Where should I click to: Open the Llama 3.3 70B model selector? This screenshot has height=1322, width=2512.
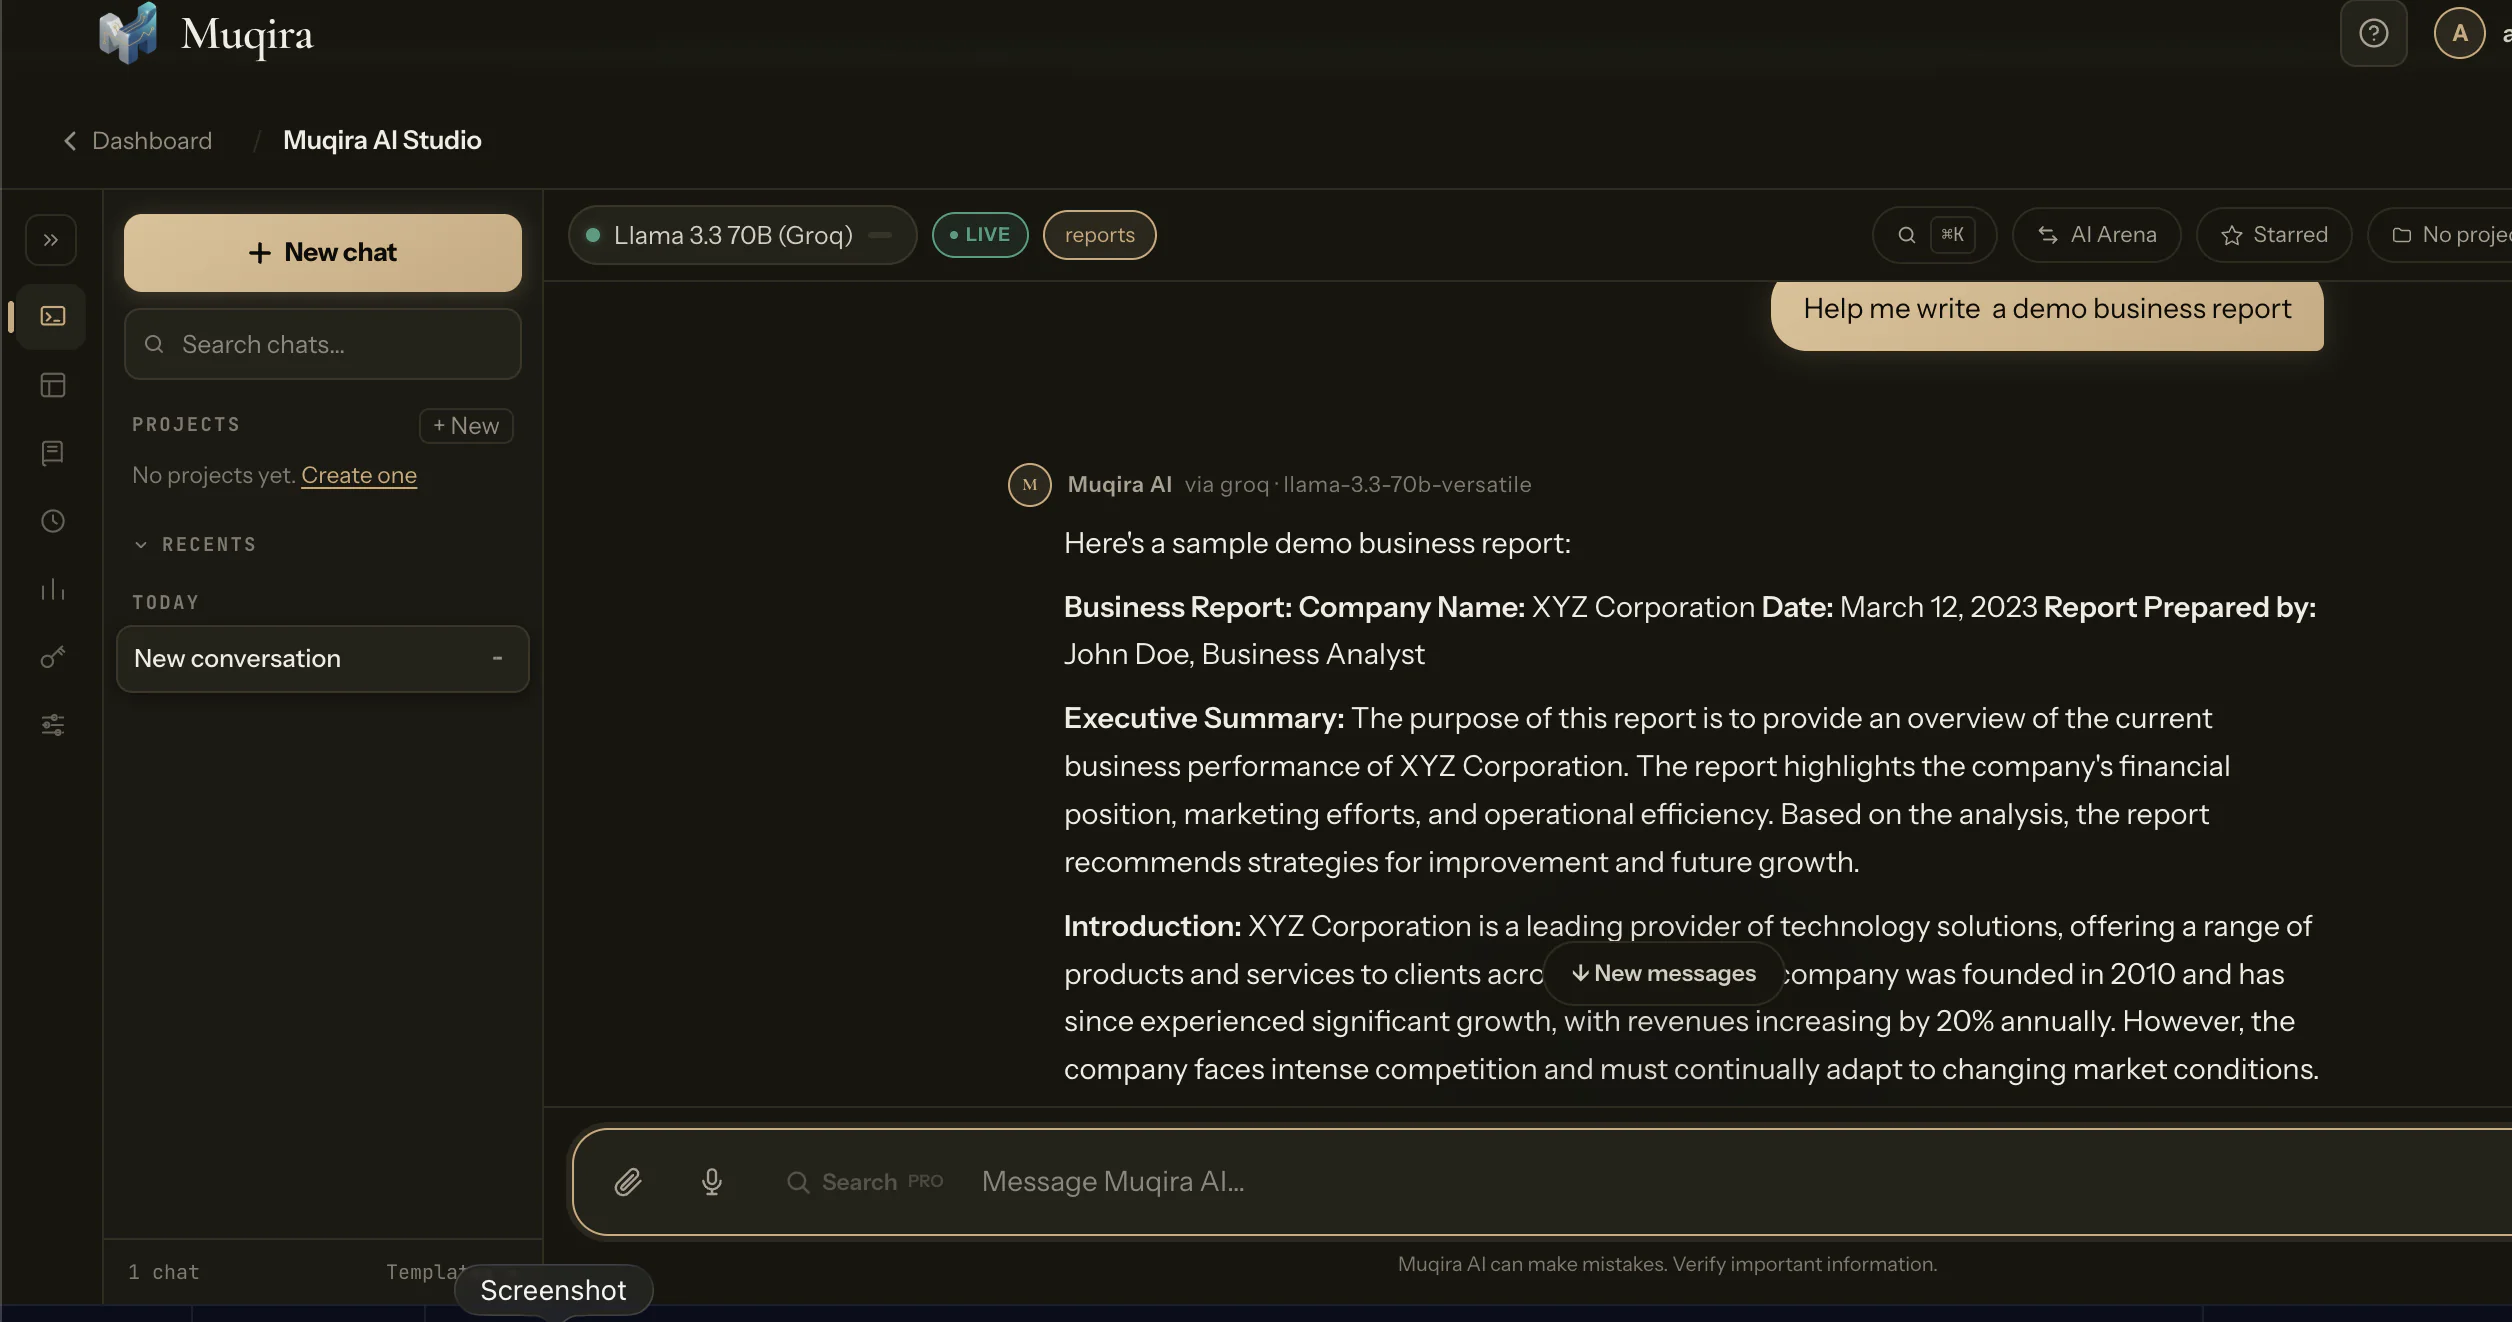click(x=742, y=235)
